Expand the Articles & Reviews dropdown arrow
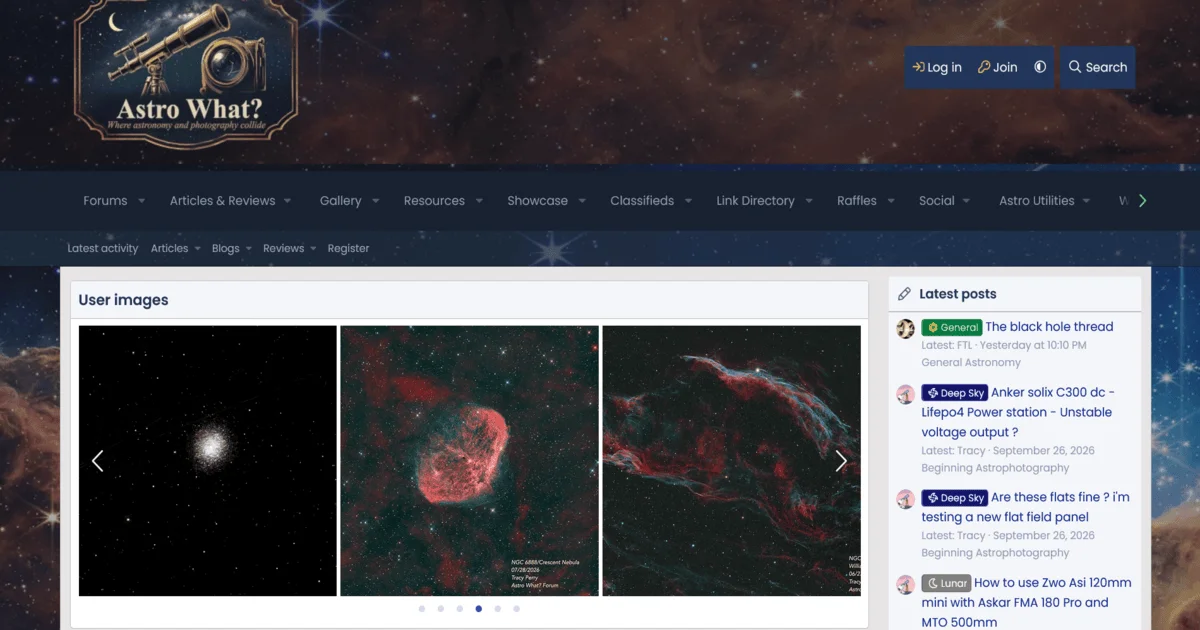1200x630 pixels. coord(288,201)
